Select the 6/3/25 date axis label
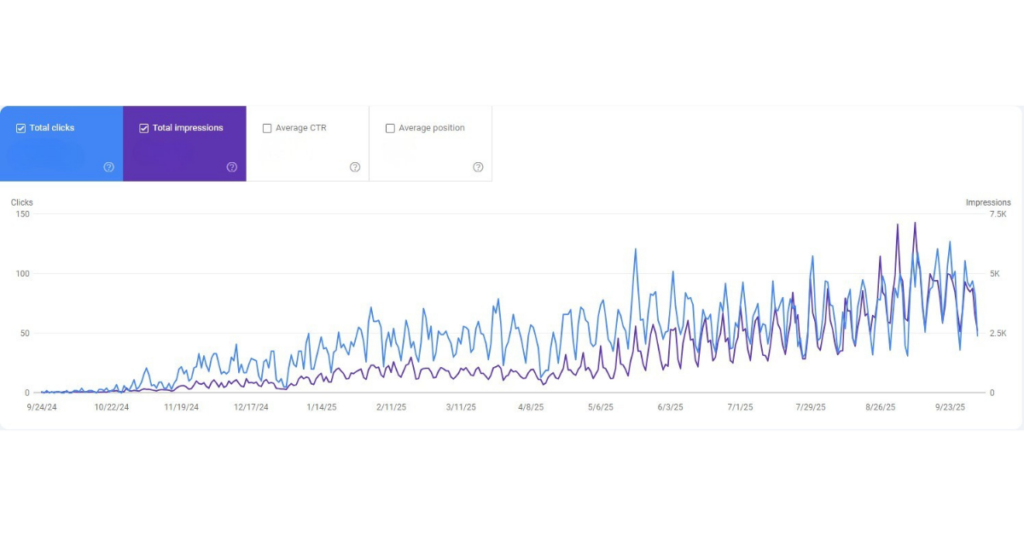The image size is (1024, 536). pyautogui.click(x=670, y=407)
